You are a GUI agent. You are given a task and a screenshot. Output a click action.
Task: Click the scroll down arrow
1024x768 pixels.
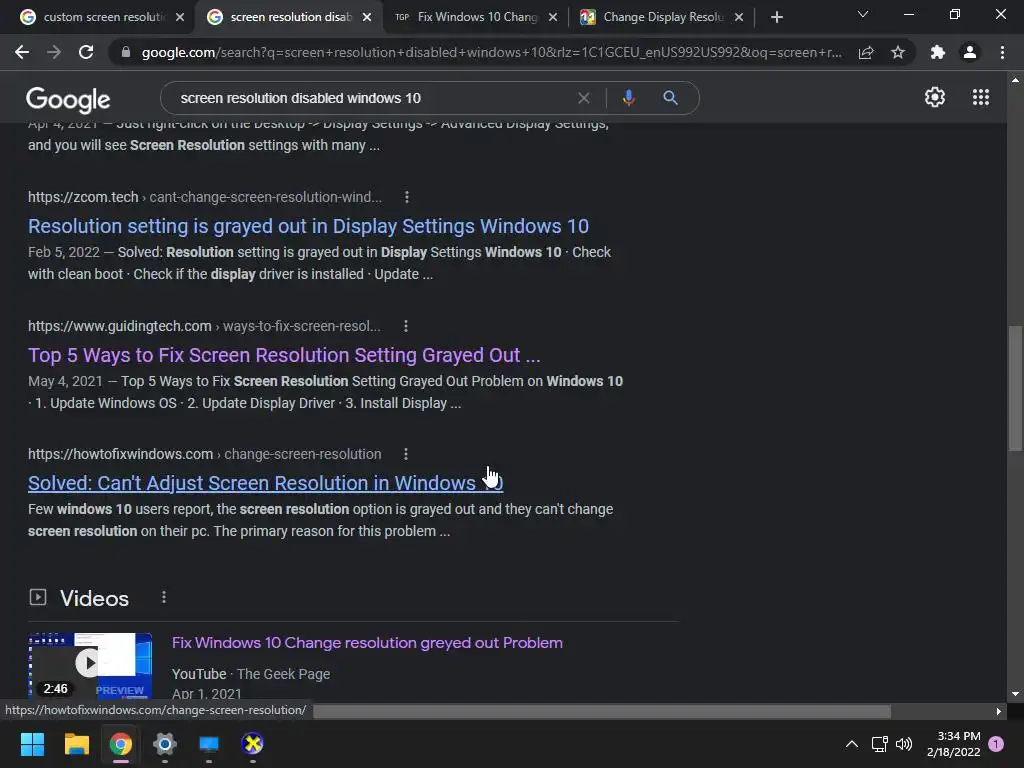pyautogui.click(x=1015, y=694)
